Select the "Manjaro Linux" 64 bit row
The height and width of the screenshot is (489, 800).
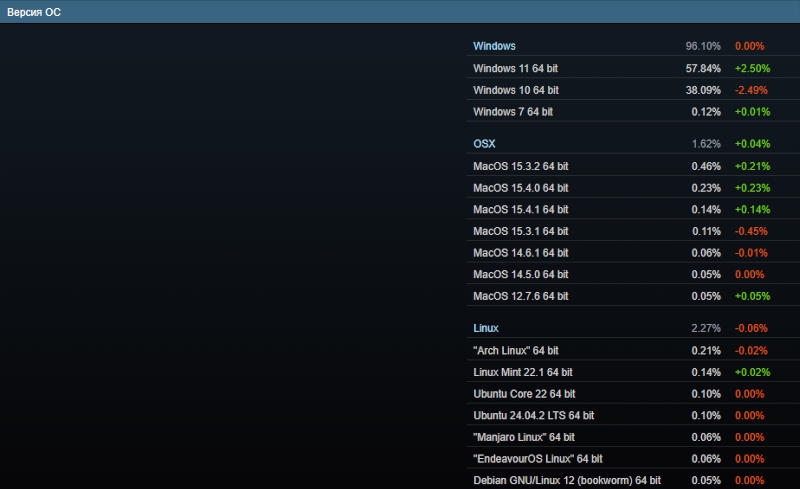pyautogui.click(x=524, y=437)
